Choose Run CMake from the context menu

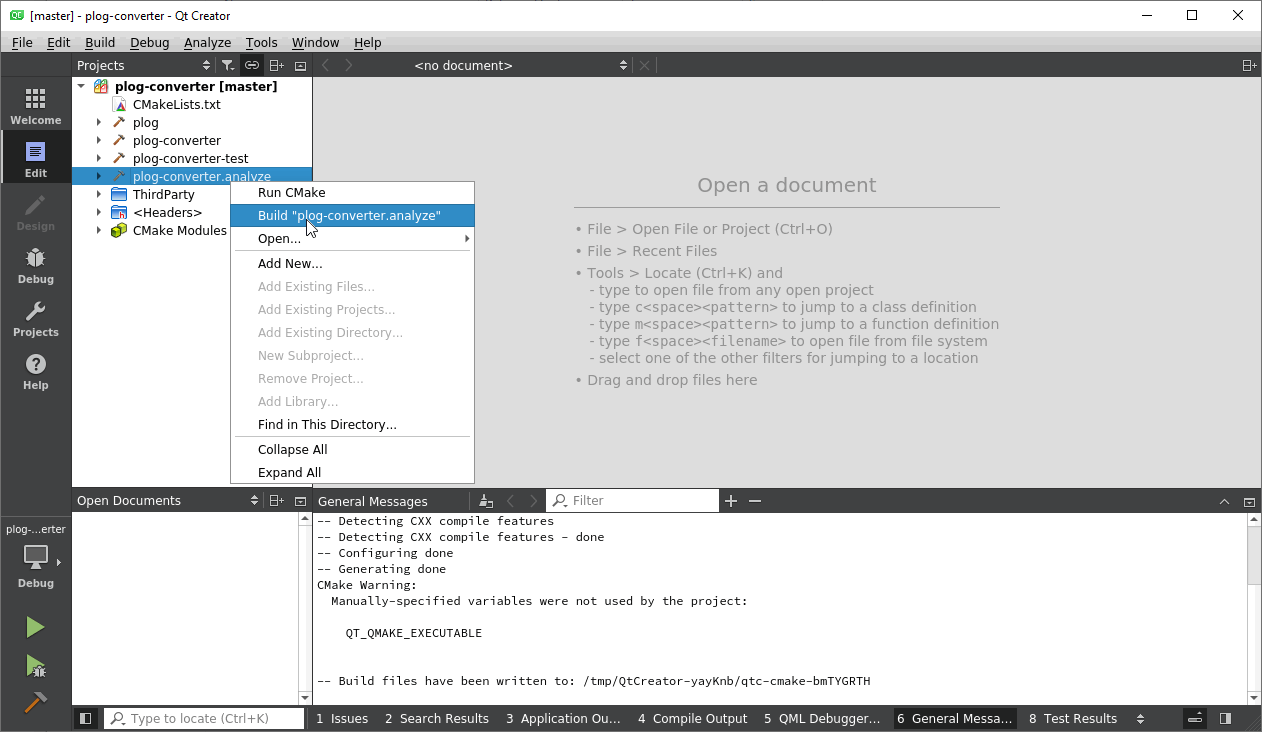(x=352, y=192)
